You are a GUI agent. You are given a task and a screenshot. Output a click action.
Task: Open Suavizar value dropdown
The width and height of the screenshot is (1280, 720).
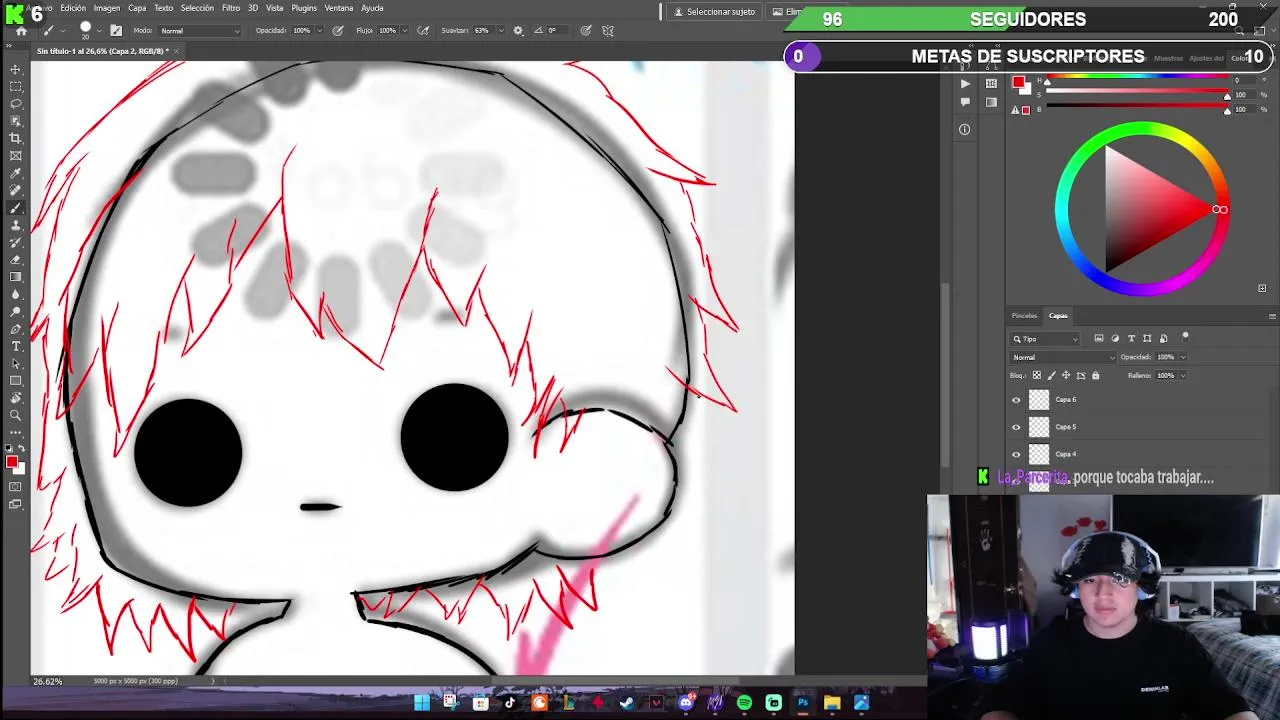click(x=501, y=31)
